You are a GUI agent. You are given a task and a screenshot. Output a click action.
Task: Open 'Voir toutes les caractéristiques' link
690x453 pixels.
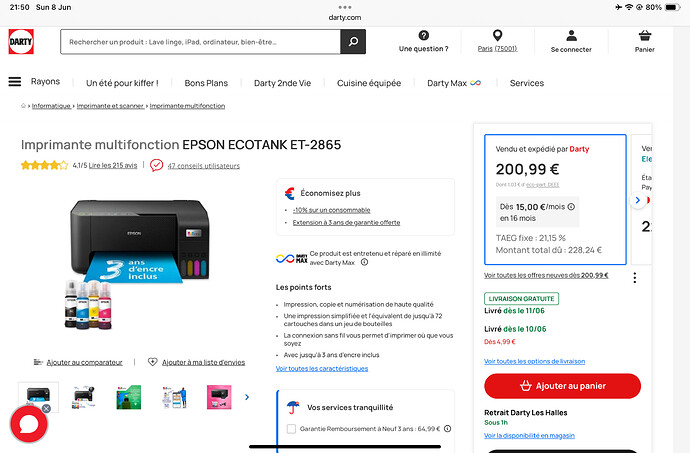click(x=322, y=368)
